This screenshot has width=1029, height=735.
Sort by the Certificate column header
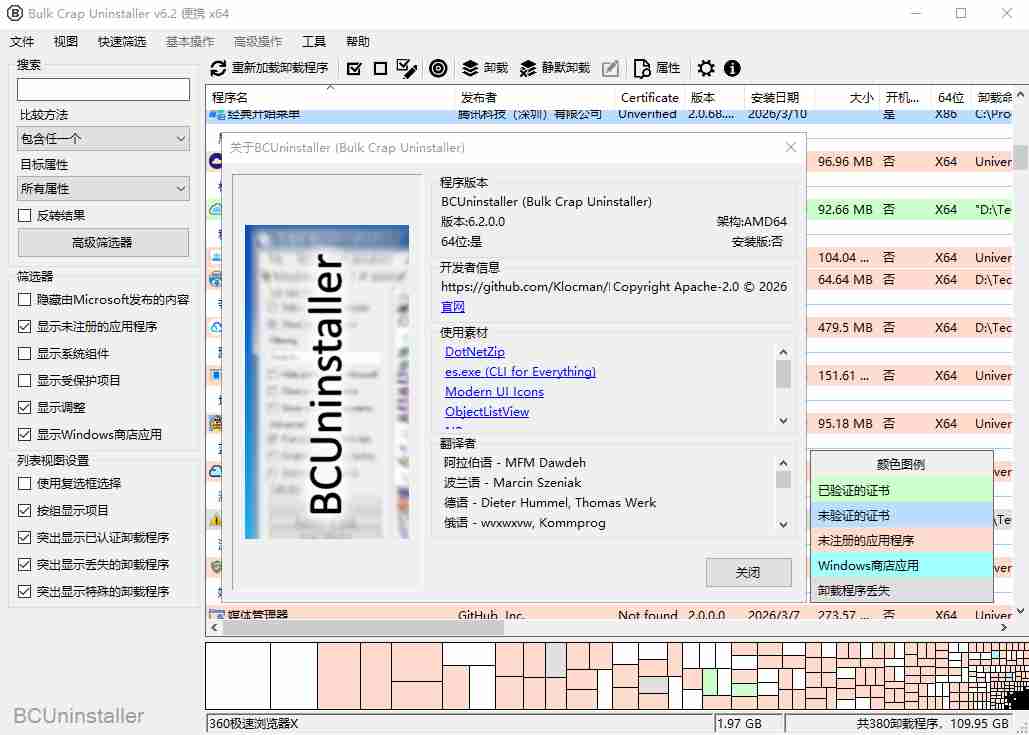(x=650, y=97)
